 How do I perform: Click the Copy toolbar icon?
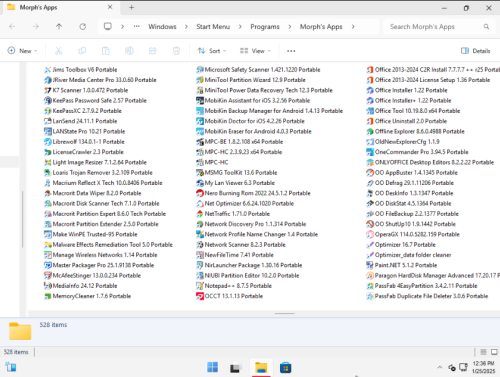pyautogui.click(x=82, y=51)
